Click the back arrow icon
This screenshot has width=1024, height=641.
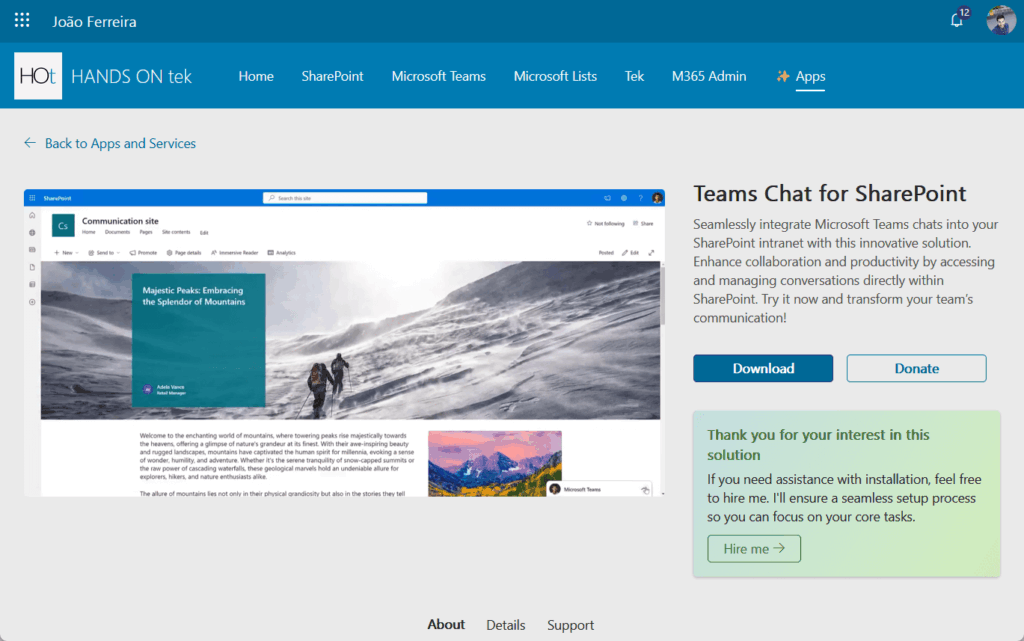pyautogui.click(x=30, y=143)
